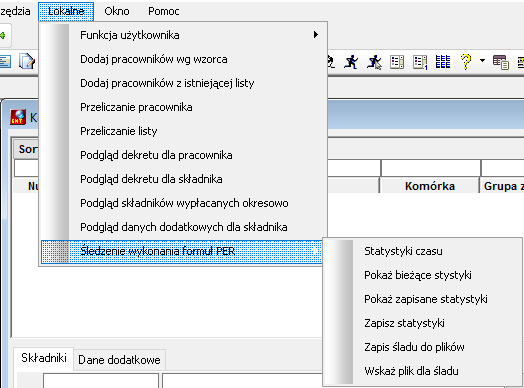
Task: Click the documents with pencil edit icon
Action: pyautogui.click(x=27, y=61)
